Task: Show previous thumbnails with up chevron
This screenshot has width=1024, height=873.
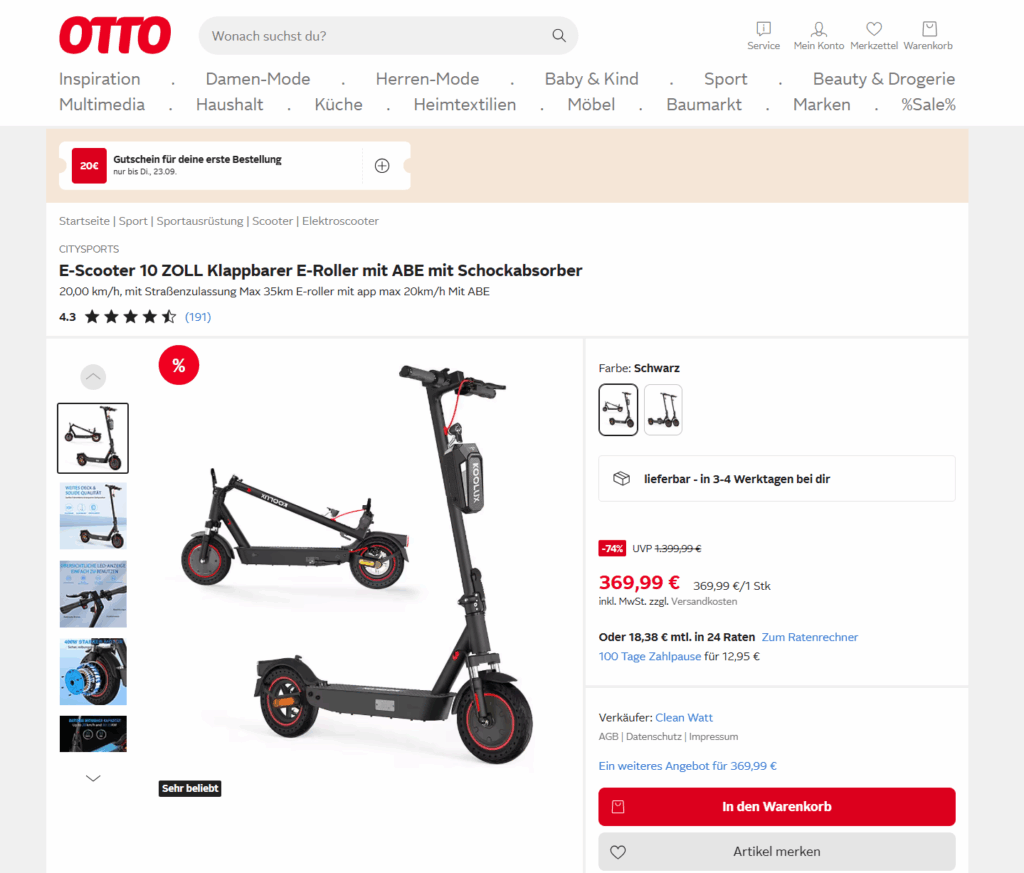Action: (x=93, y=377)
